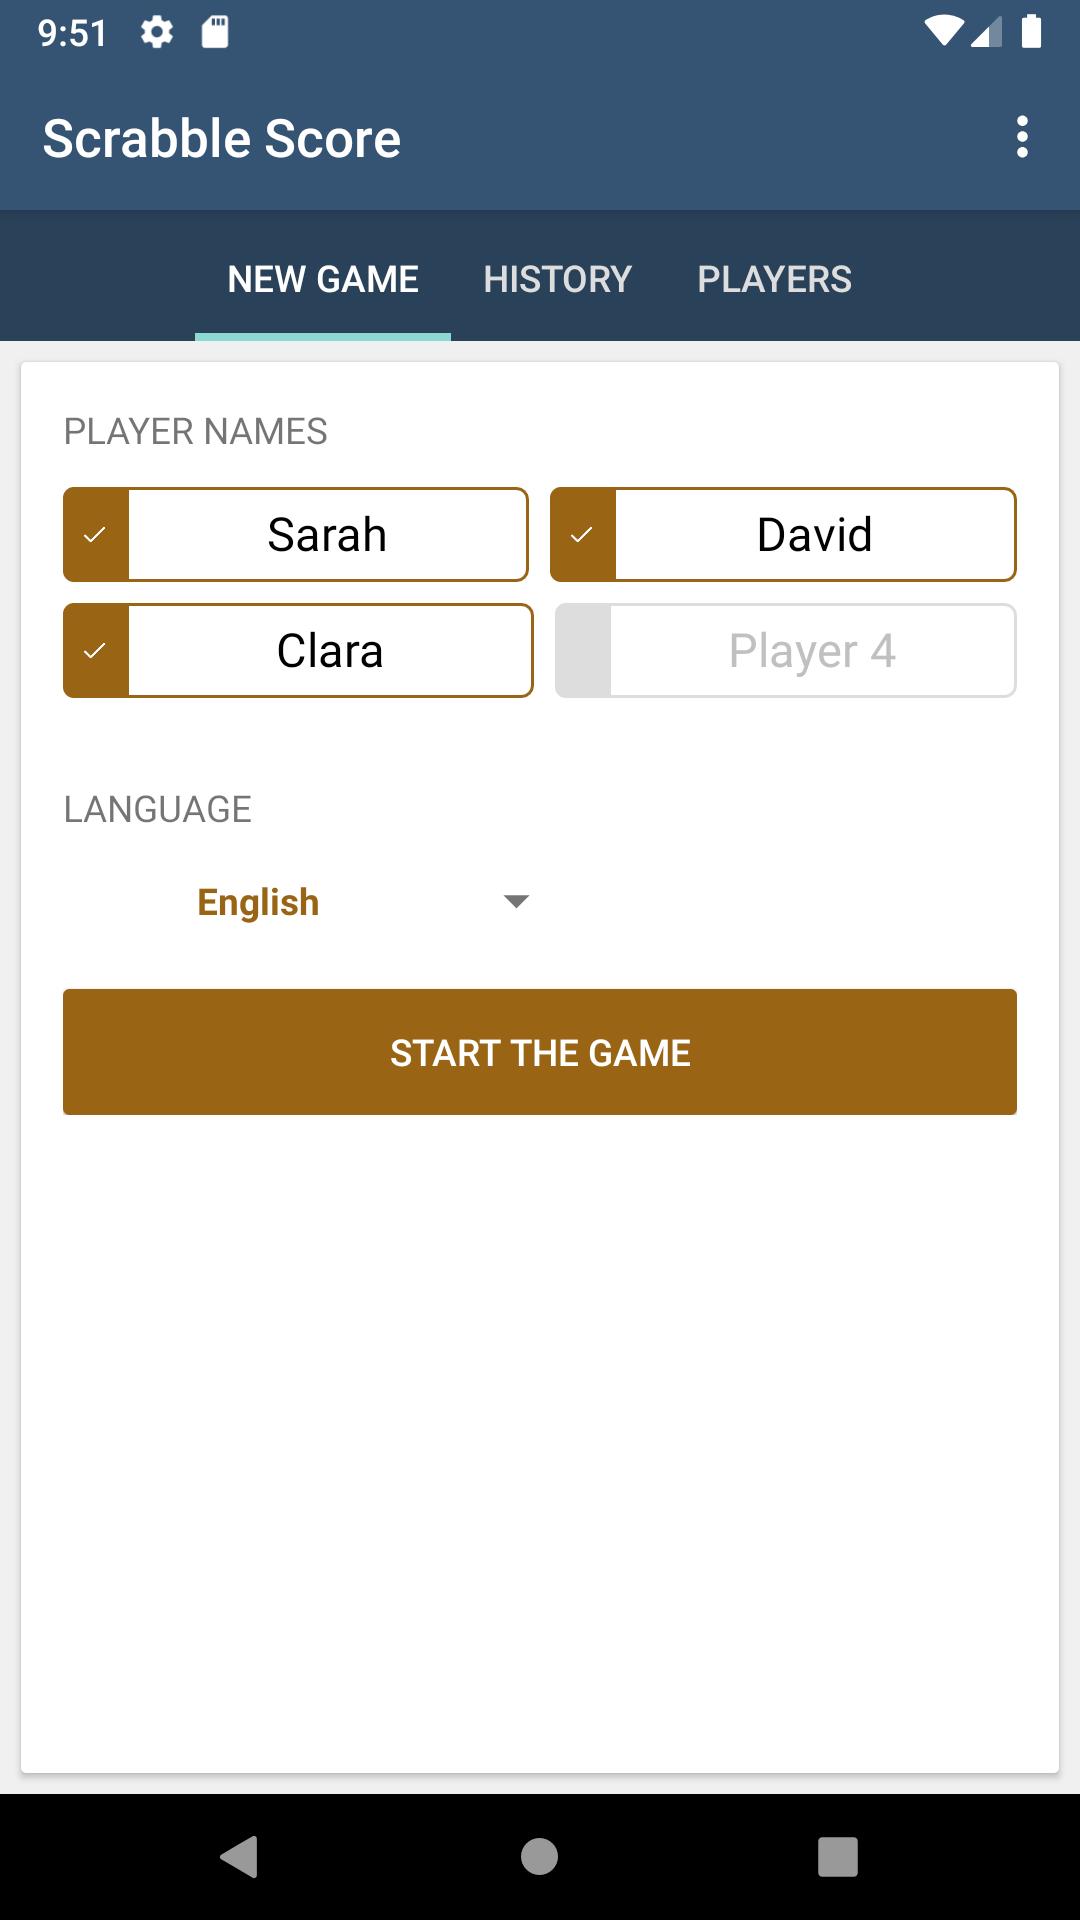Switch to the Players tab
Screen dimensions: 1080x1920
coord(775,279)
